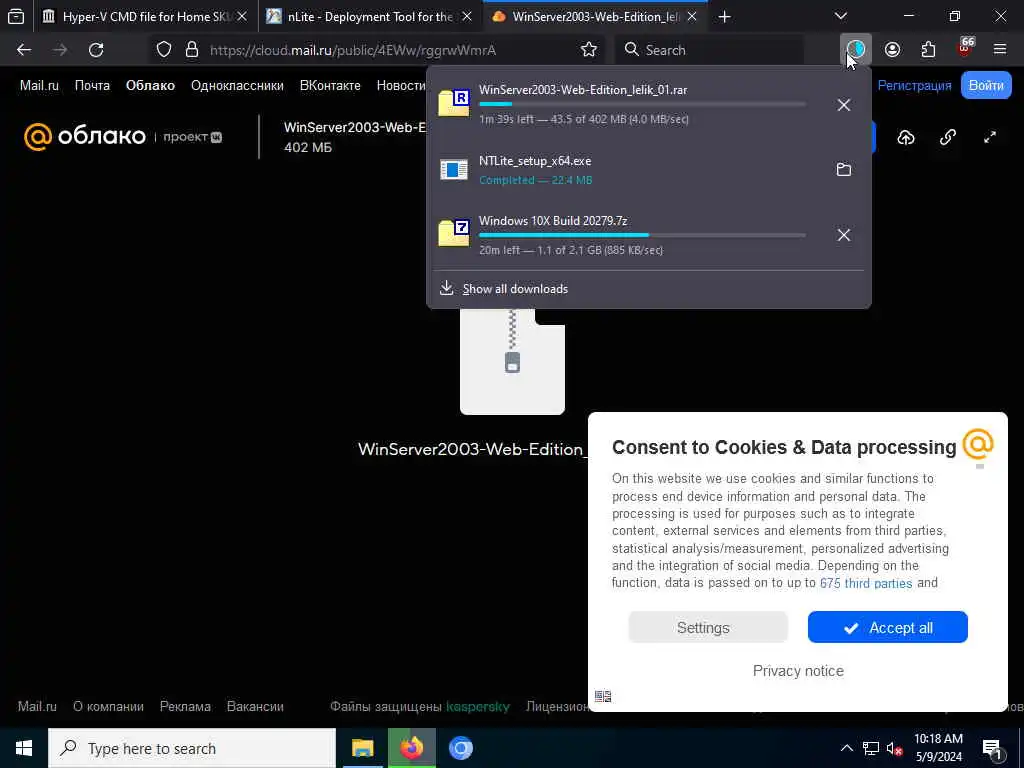
Task: List all tabs with the dropdown chevron
Action: 841,16
